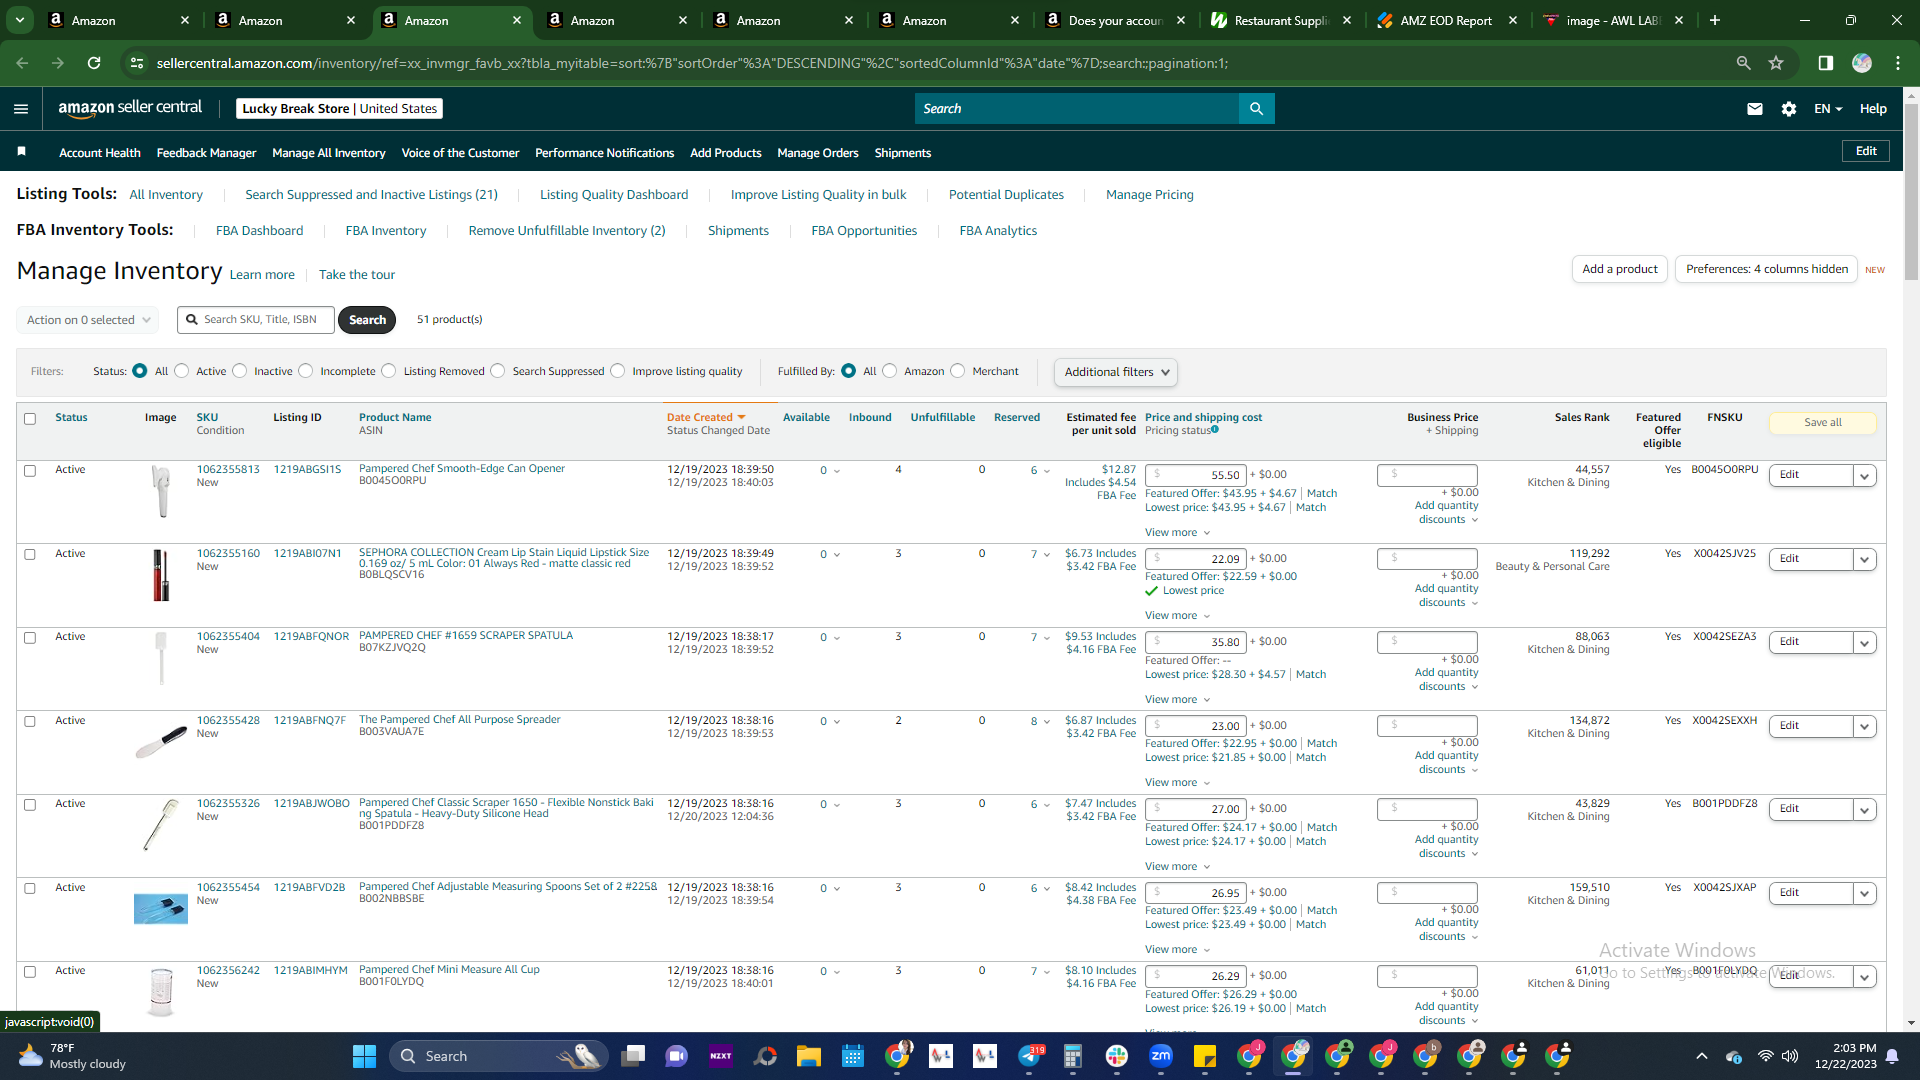Click the Save all button

(x=1822, y=423)
